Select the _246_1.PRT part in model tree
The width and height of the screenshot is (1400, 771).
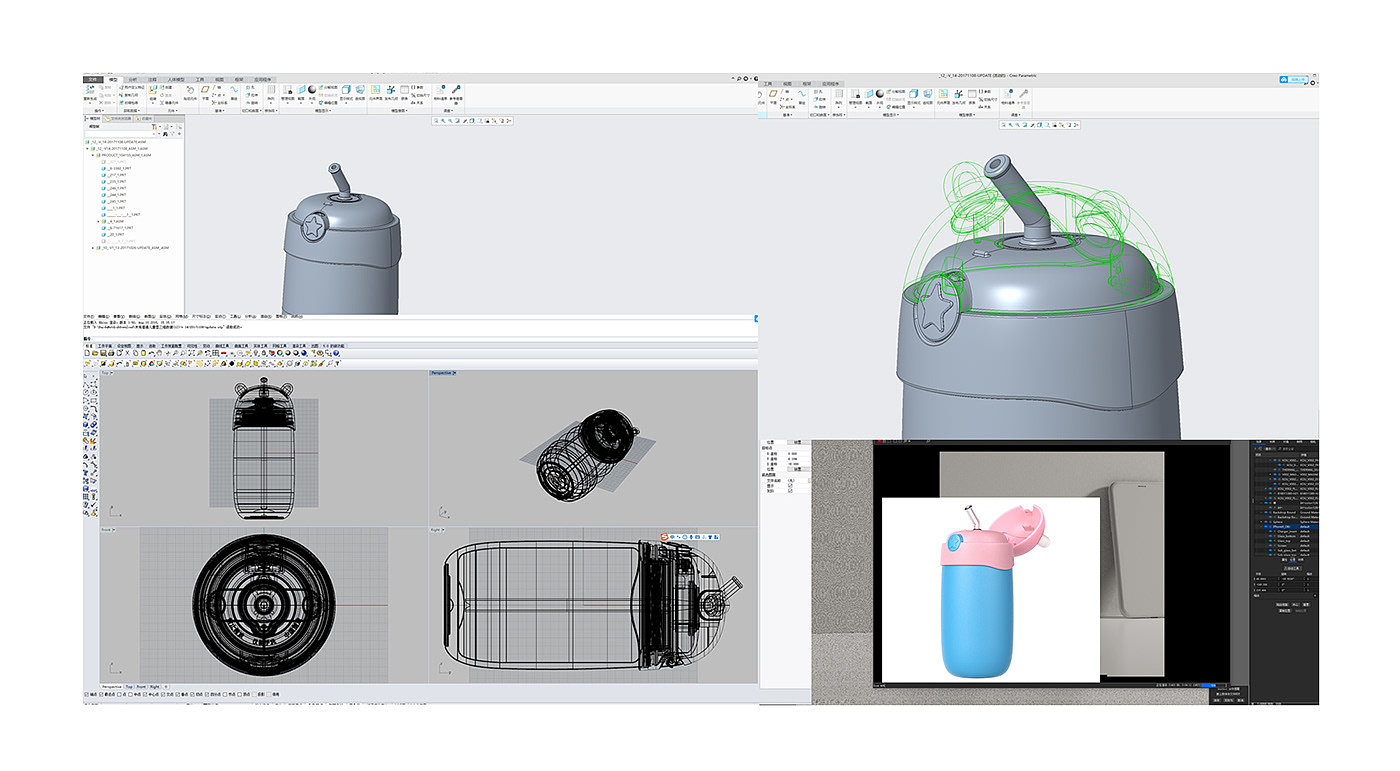[115, 188]
